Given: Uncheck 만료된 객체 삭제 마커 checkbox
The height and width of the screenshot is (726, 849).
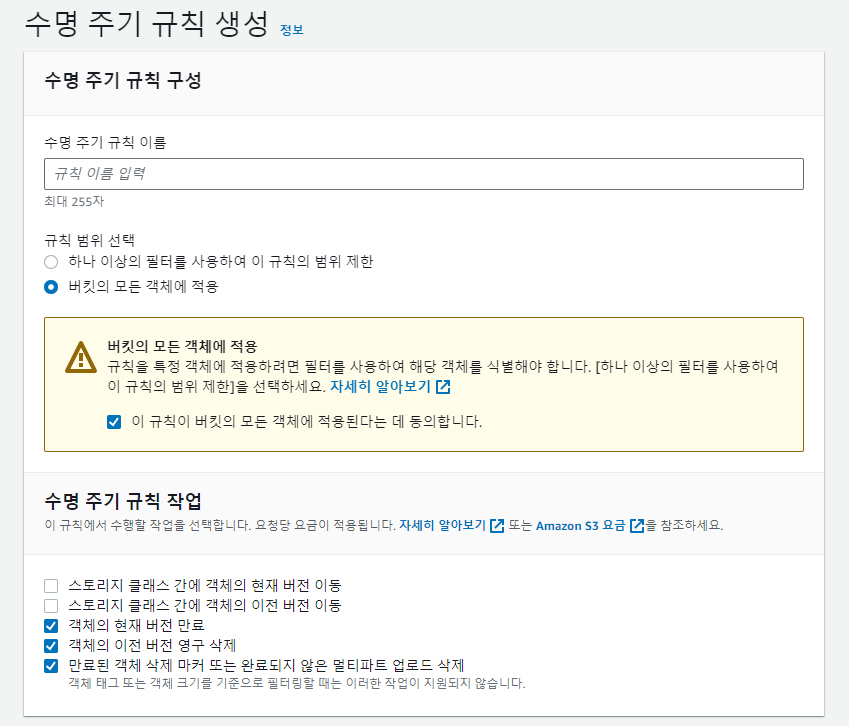Looking at the screenshot, I should 51,666.
